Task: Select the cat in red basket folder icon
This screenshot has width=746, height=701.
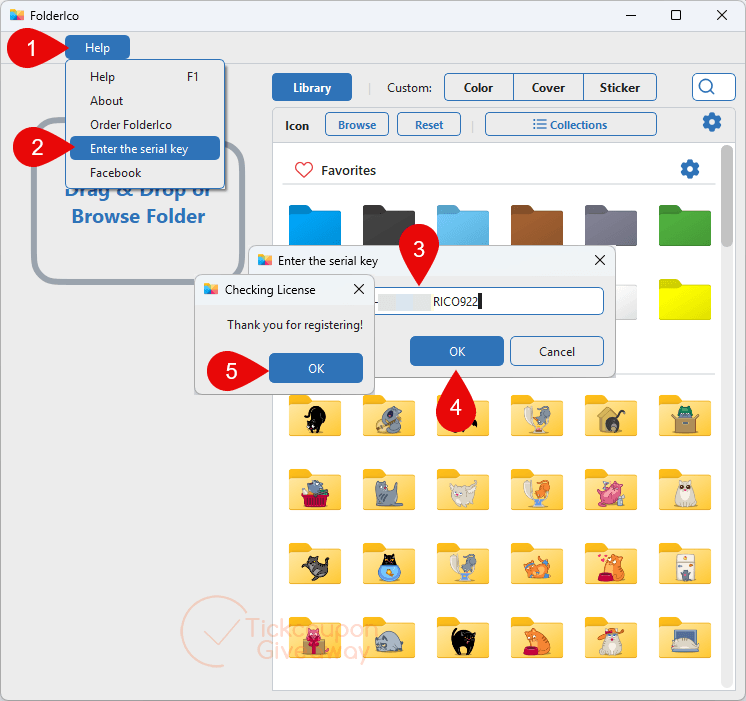Action: point(315,490)
